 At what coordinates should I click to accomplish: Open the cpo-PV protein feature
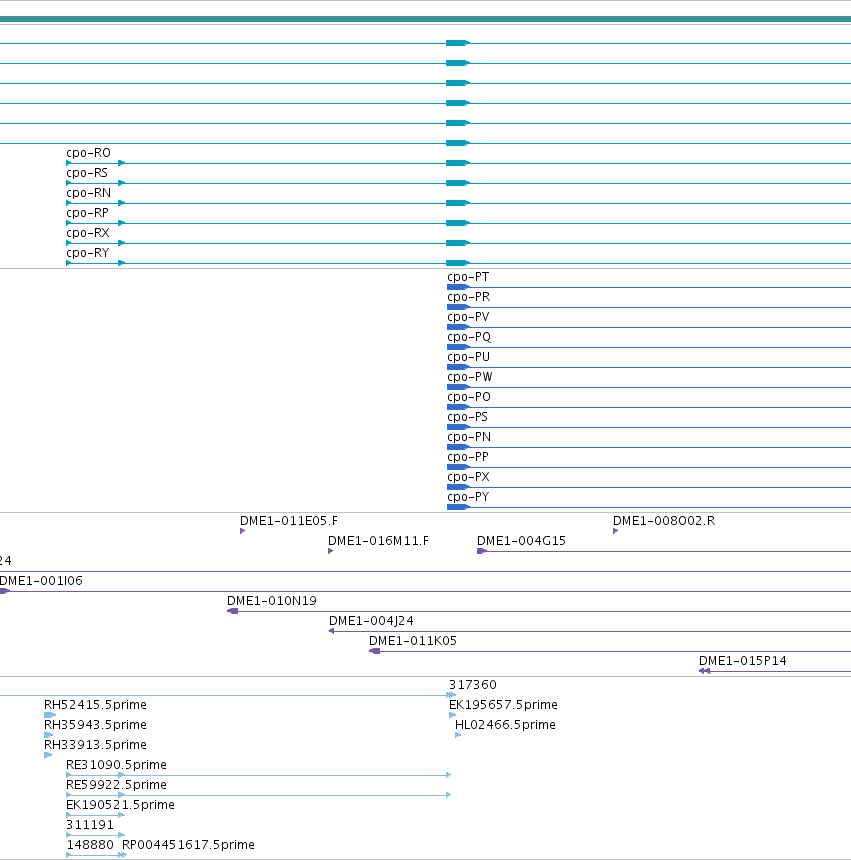click(x=468, y=317)
